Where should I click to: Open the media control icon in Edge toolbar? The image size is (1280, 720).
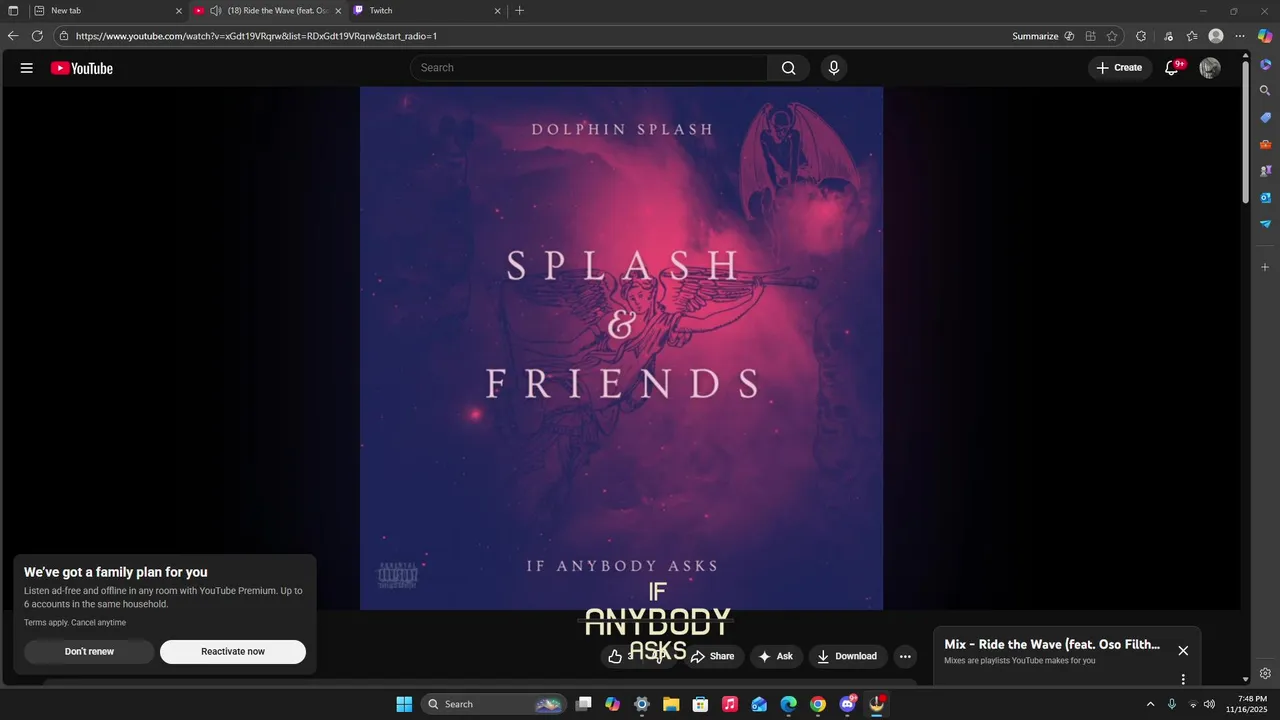tap(1168, 36)
